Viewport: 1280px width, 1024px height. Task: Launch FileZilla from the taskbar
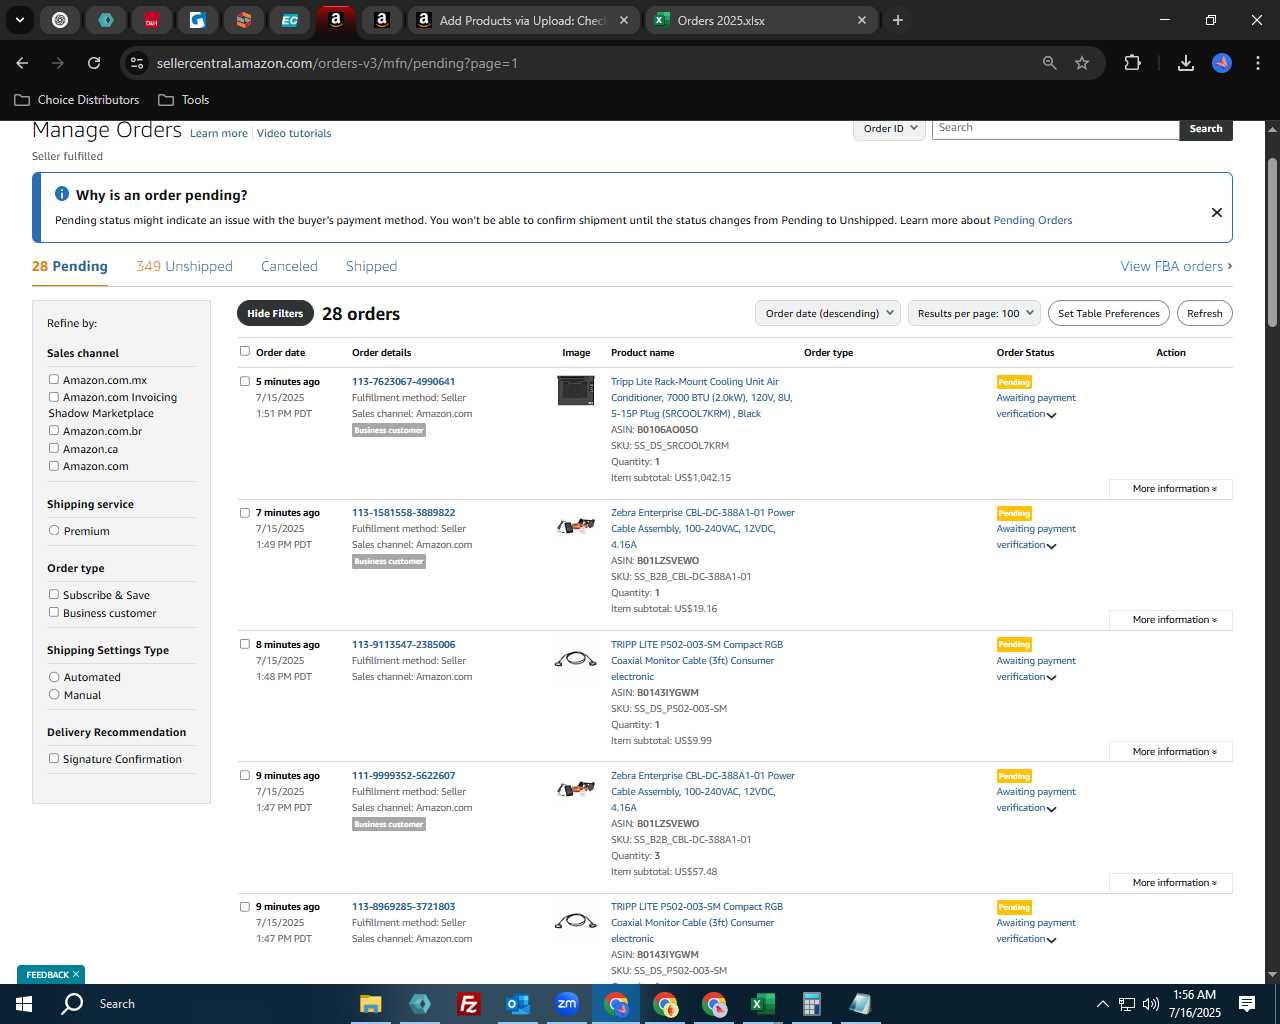(x=468, y=1004)
